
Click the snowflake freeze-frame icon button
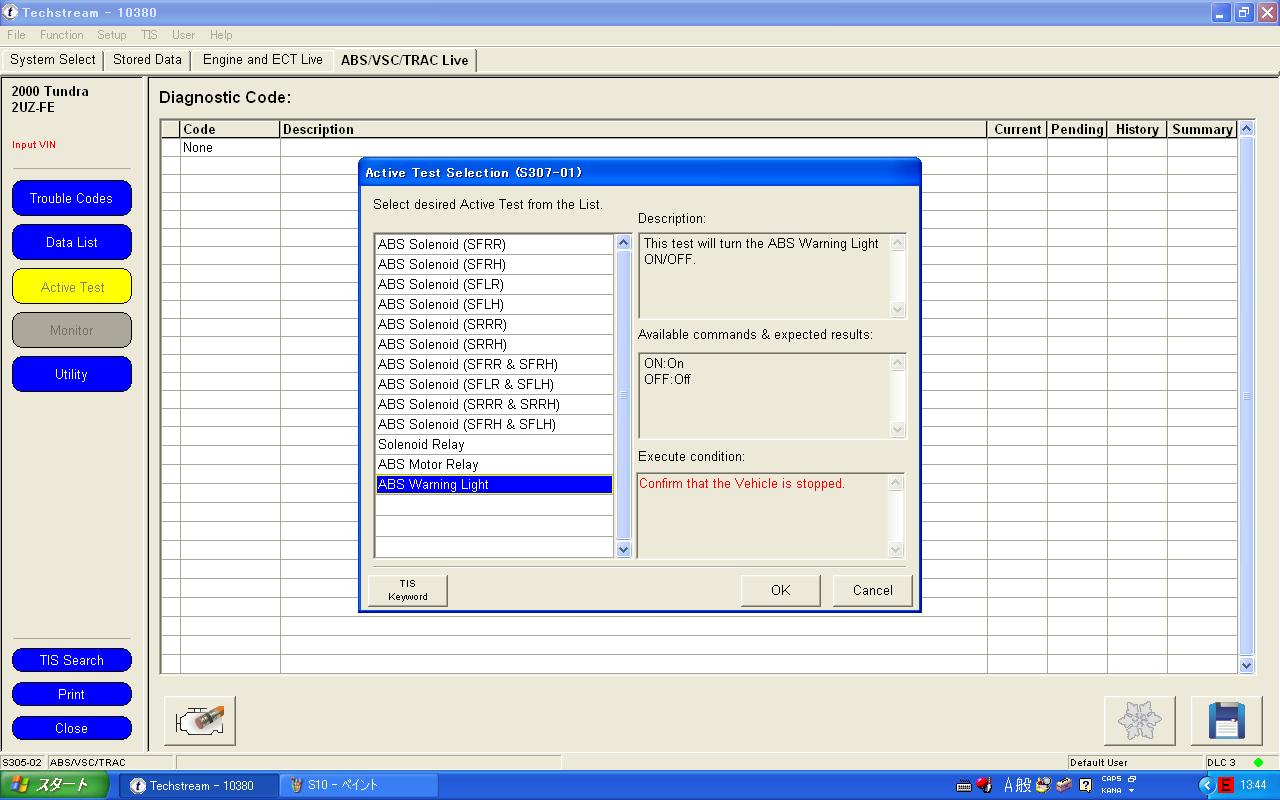tap(1139, 721)
